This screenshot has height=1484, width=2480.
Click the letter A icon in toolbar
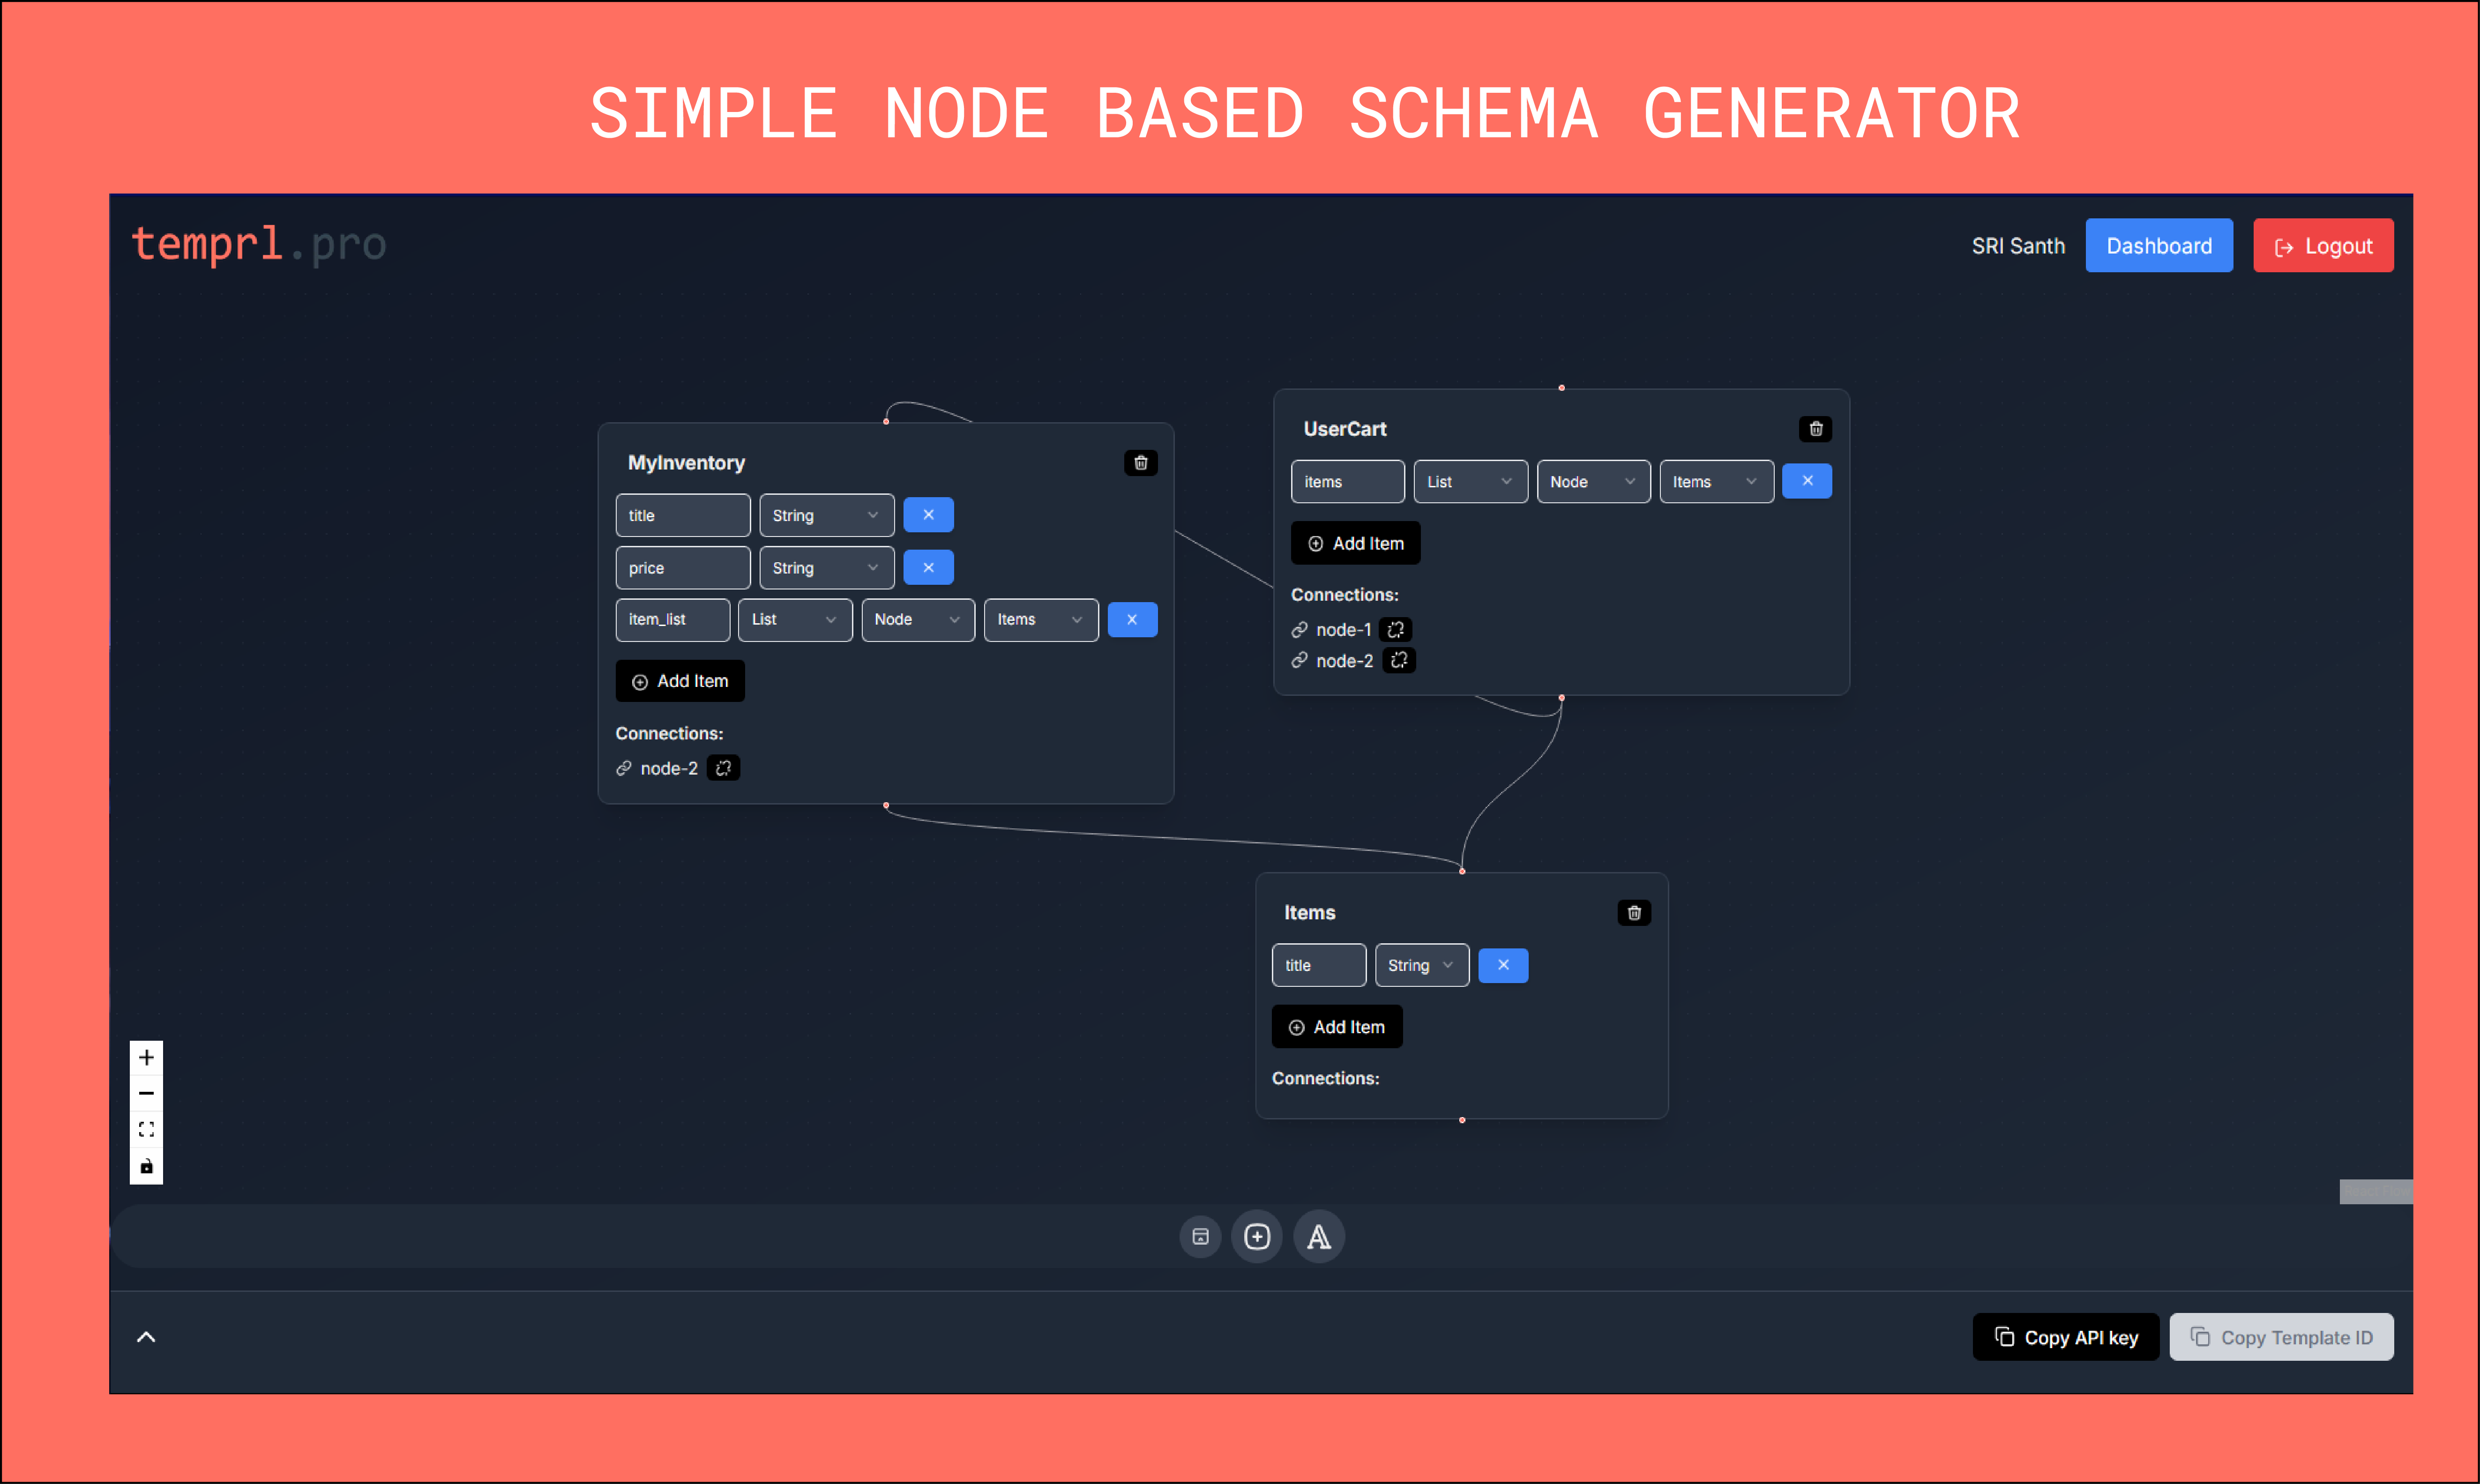[x=1319, y=1237]
